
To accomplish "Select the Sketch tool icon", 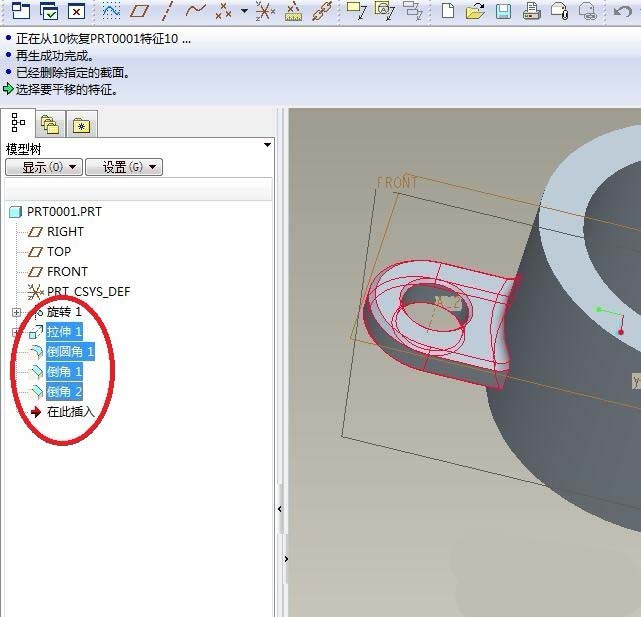I will 111,10.
